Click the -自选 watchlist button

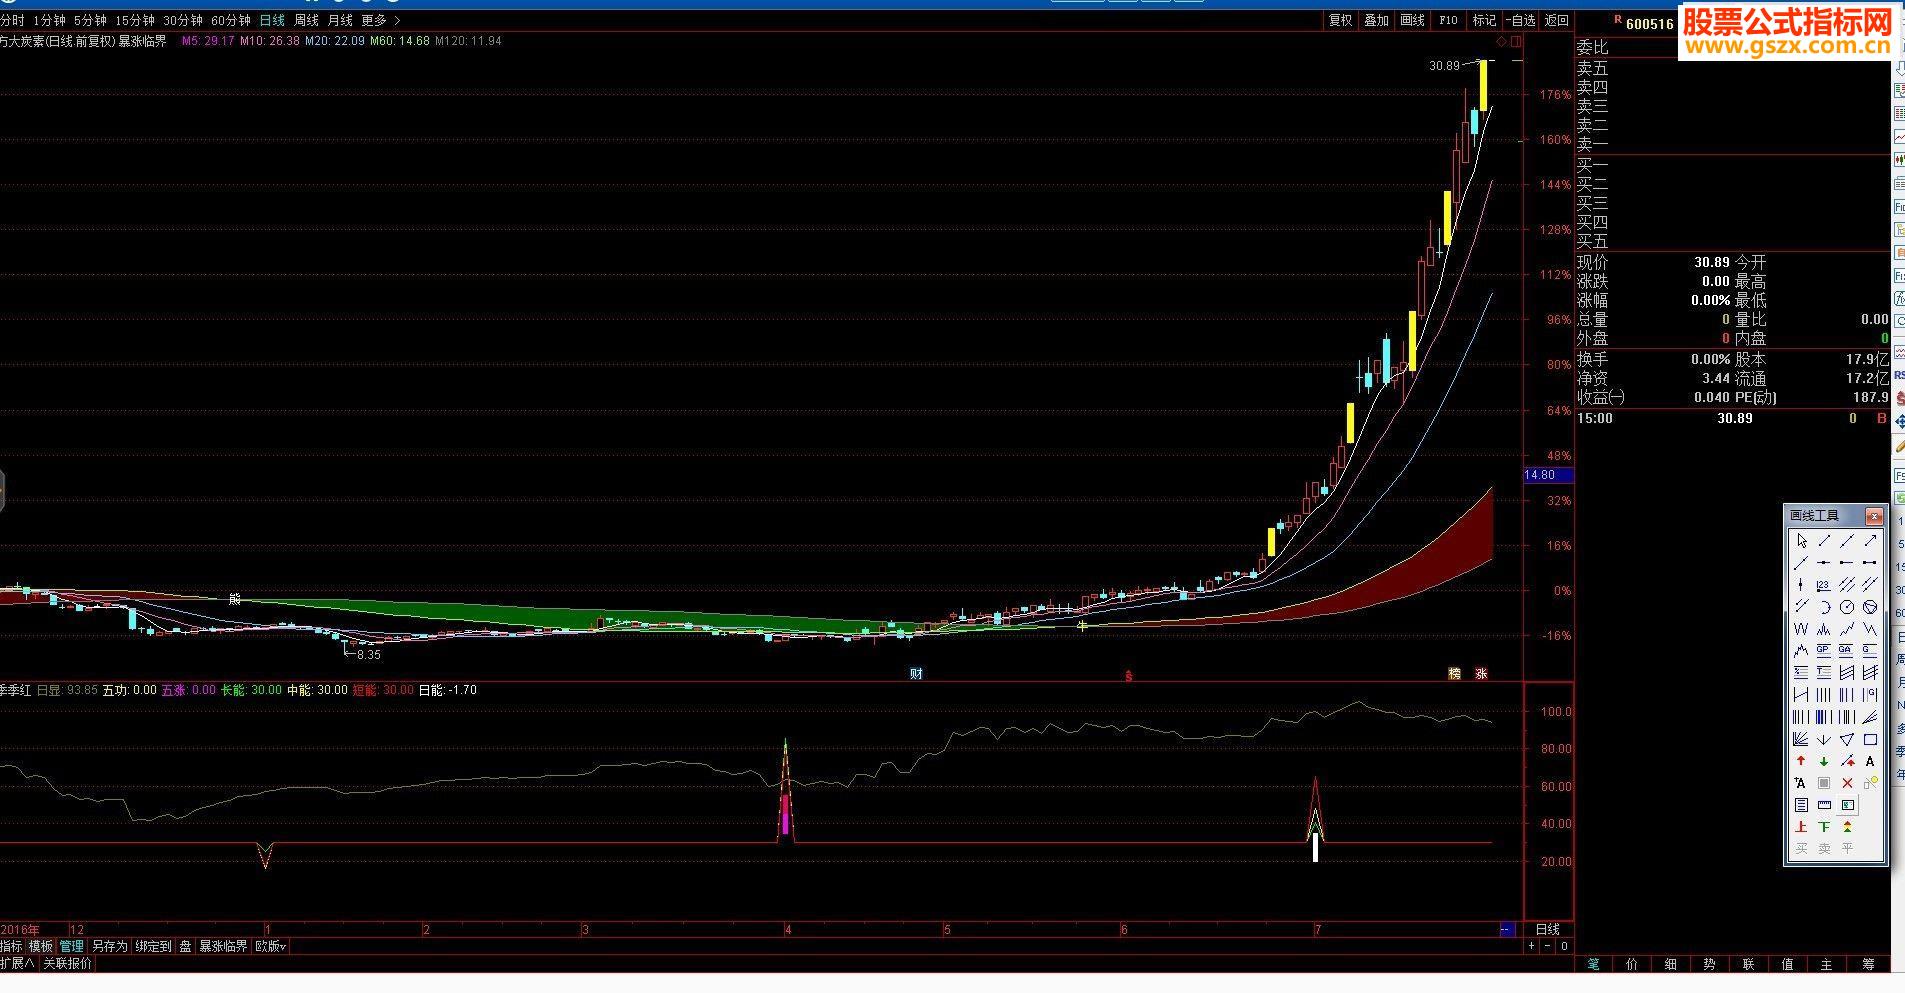click(1520, 20)
